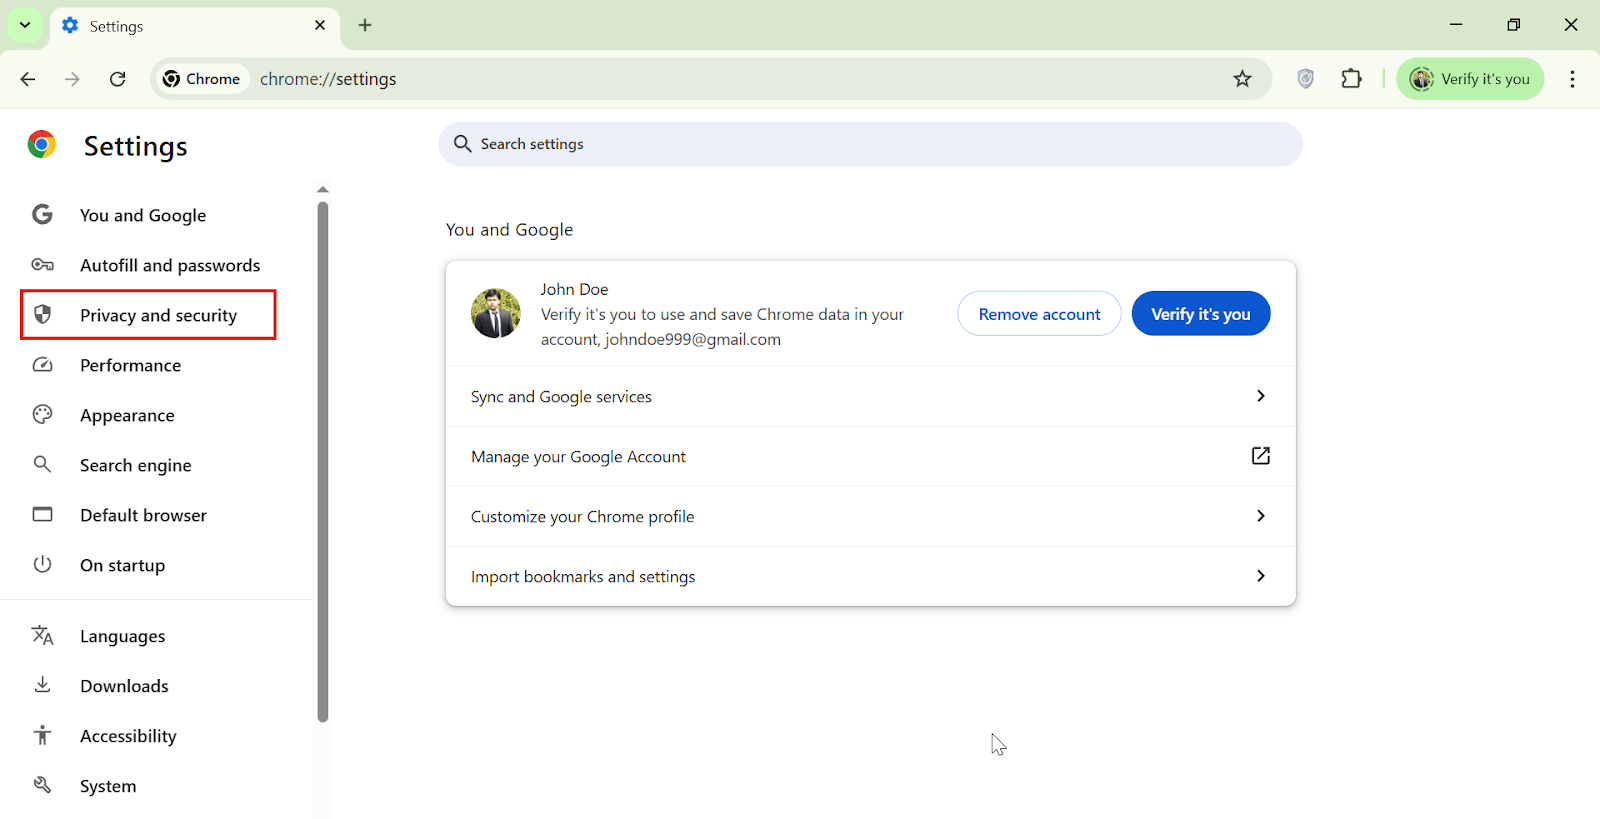Open the Extensions puzzle icon
This screenshot has width=1600, height=819.
click(x=1351, y=79)
